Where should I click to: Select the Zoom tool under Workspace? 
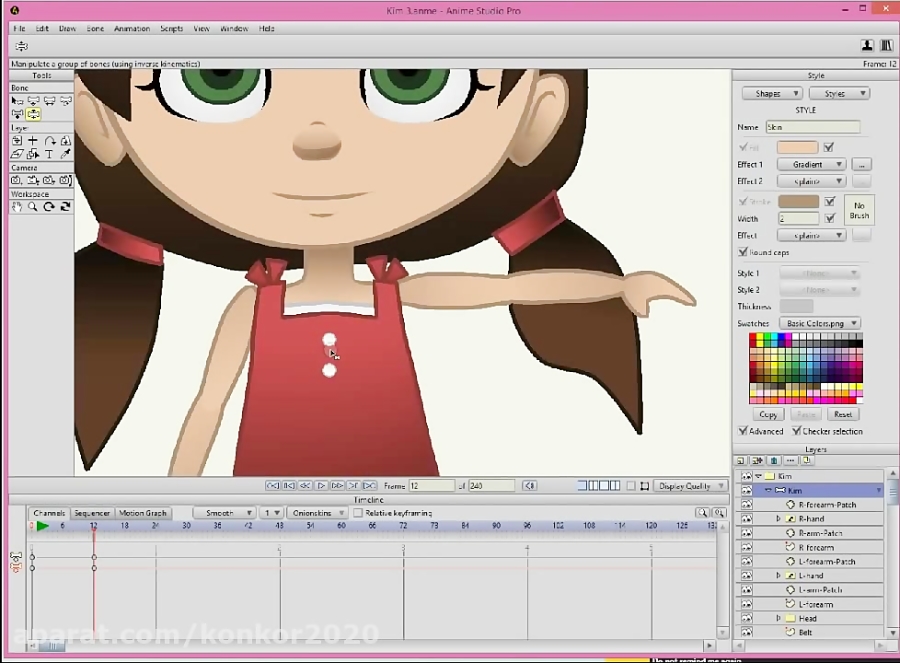point(33,205)
